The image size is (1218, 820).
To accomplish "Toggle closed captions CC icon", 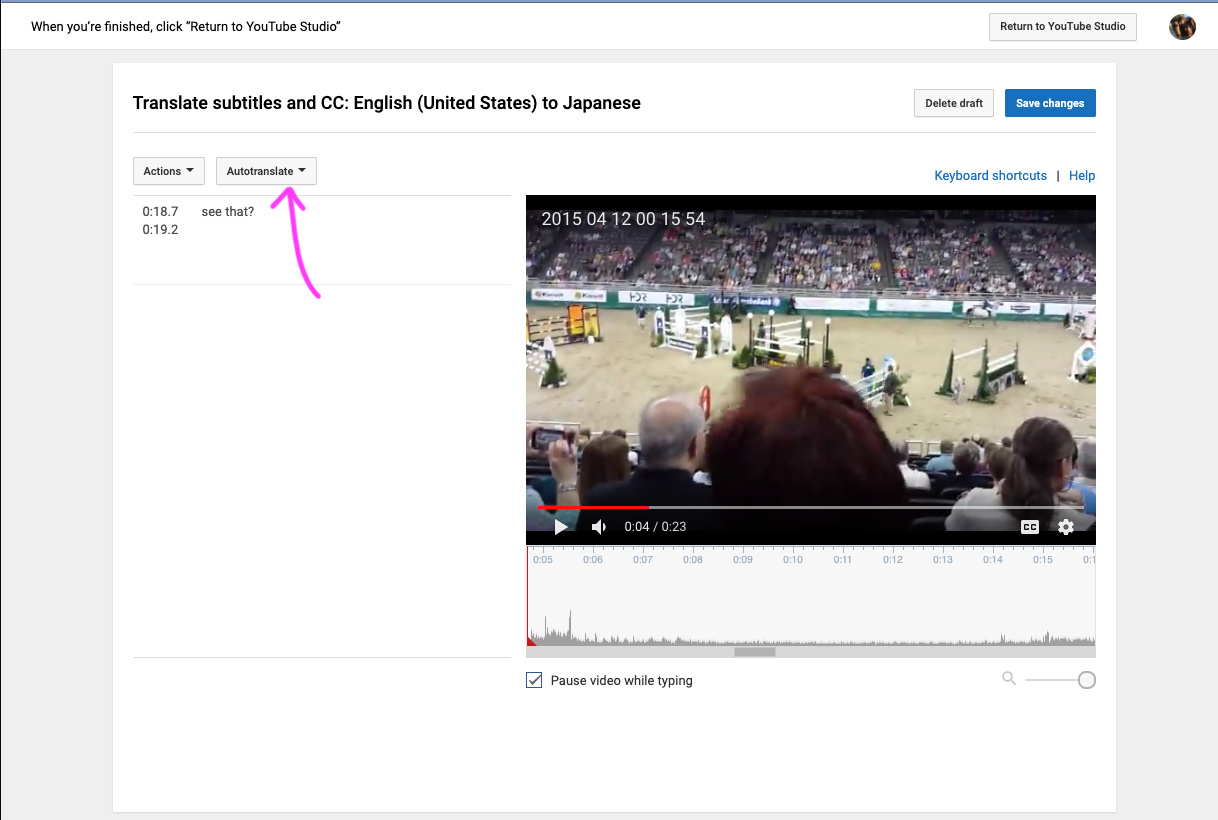I will coord(1029,527).
